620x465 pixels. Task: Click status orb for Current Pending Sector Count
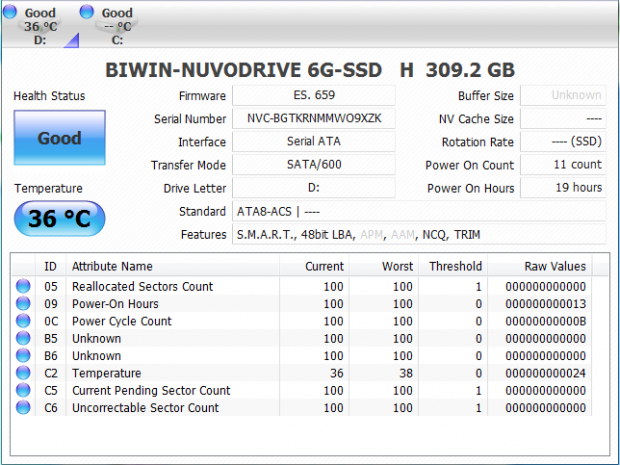(x=23, y=390)
